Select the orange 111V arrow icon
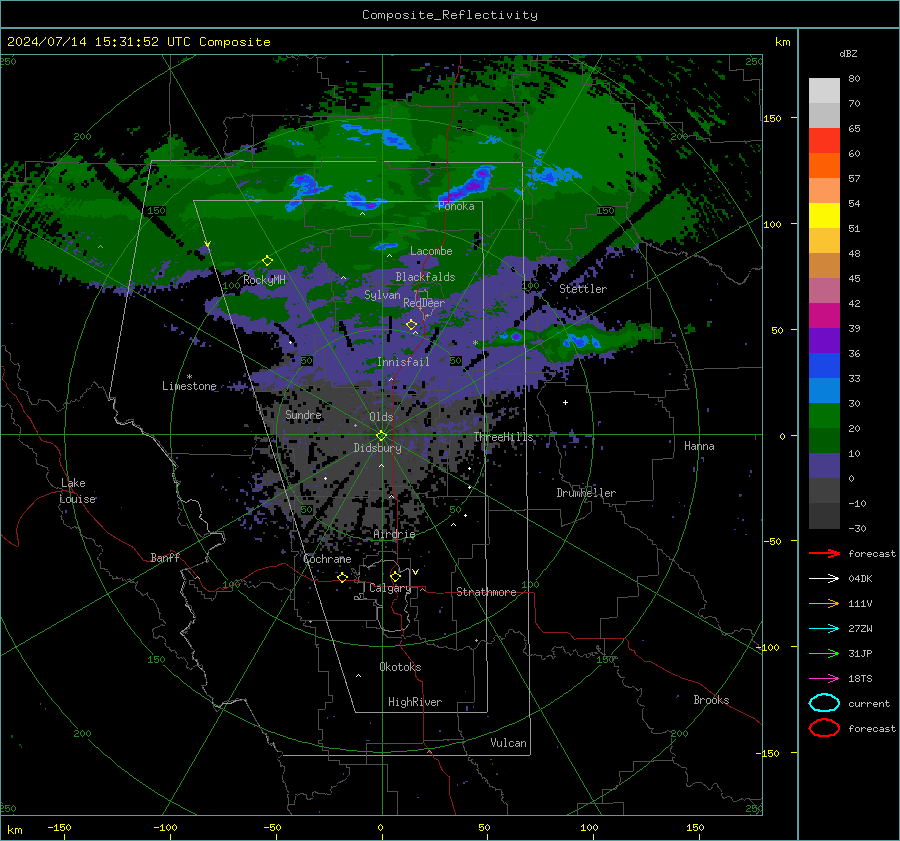The height and width of the screenshot is (841, 900). point(824,603)
